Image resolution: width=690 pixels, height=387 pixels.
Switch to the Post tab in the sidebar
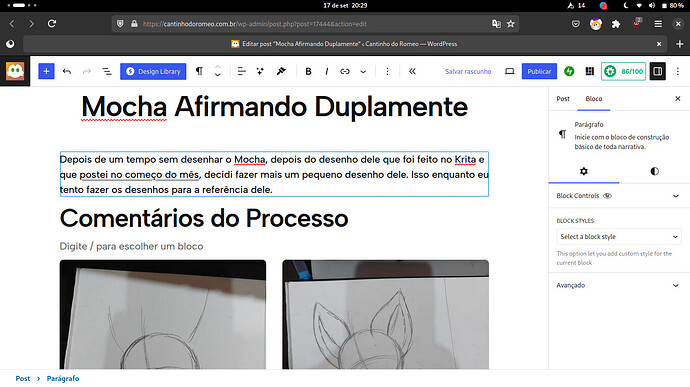[x=563, y=99]
